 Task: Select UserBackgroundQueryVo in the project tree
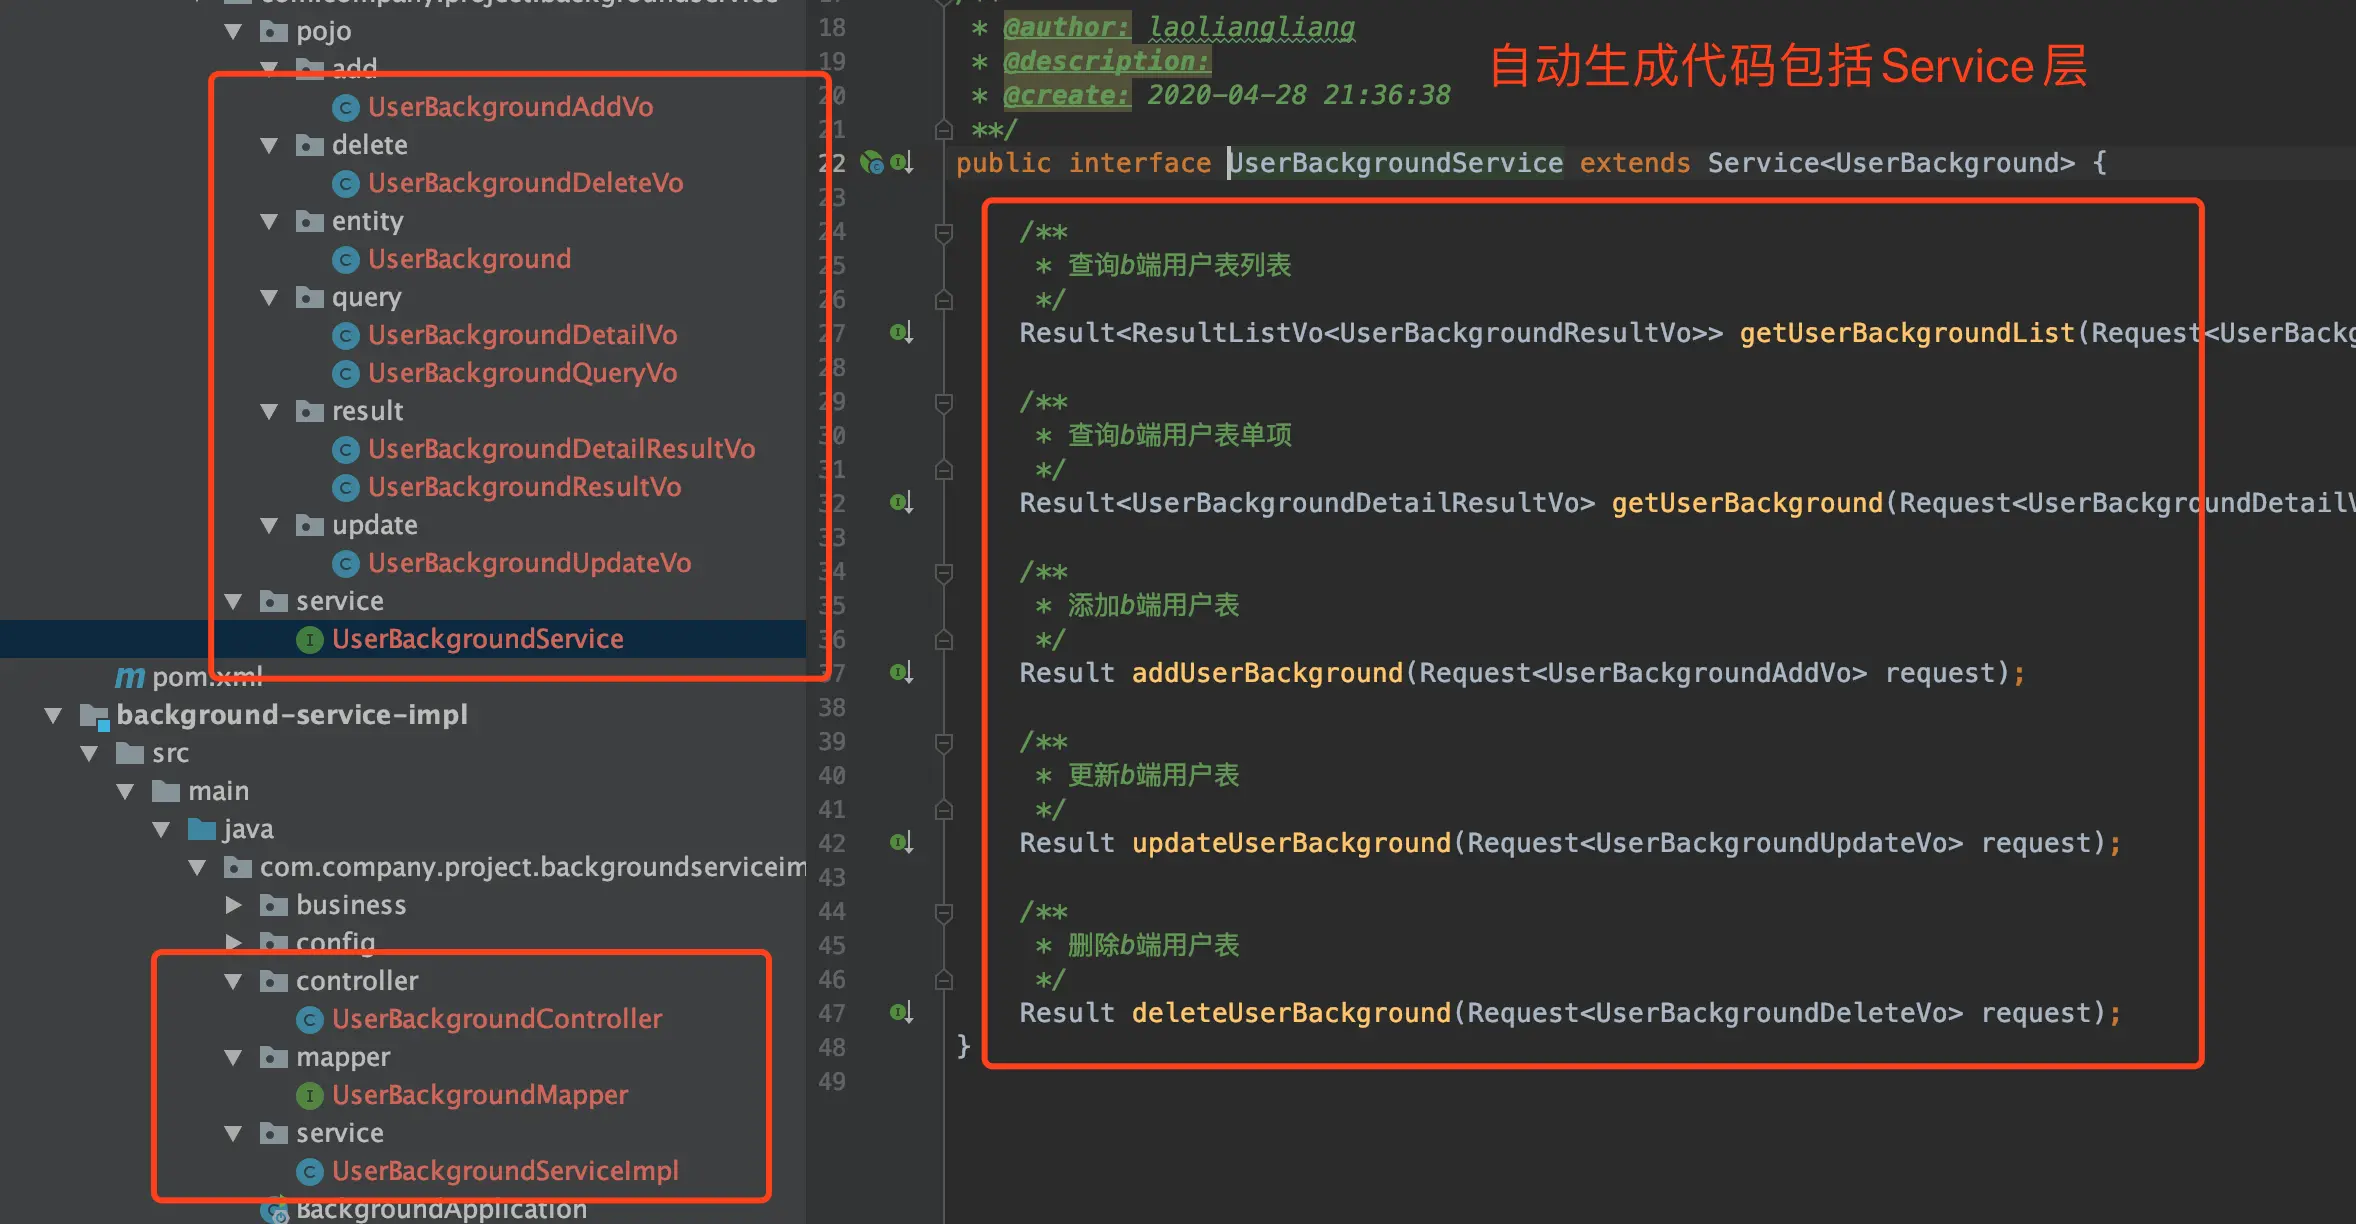(523, 373)
